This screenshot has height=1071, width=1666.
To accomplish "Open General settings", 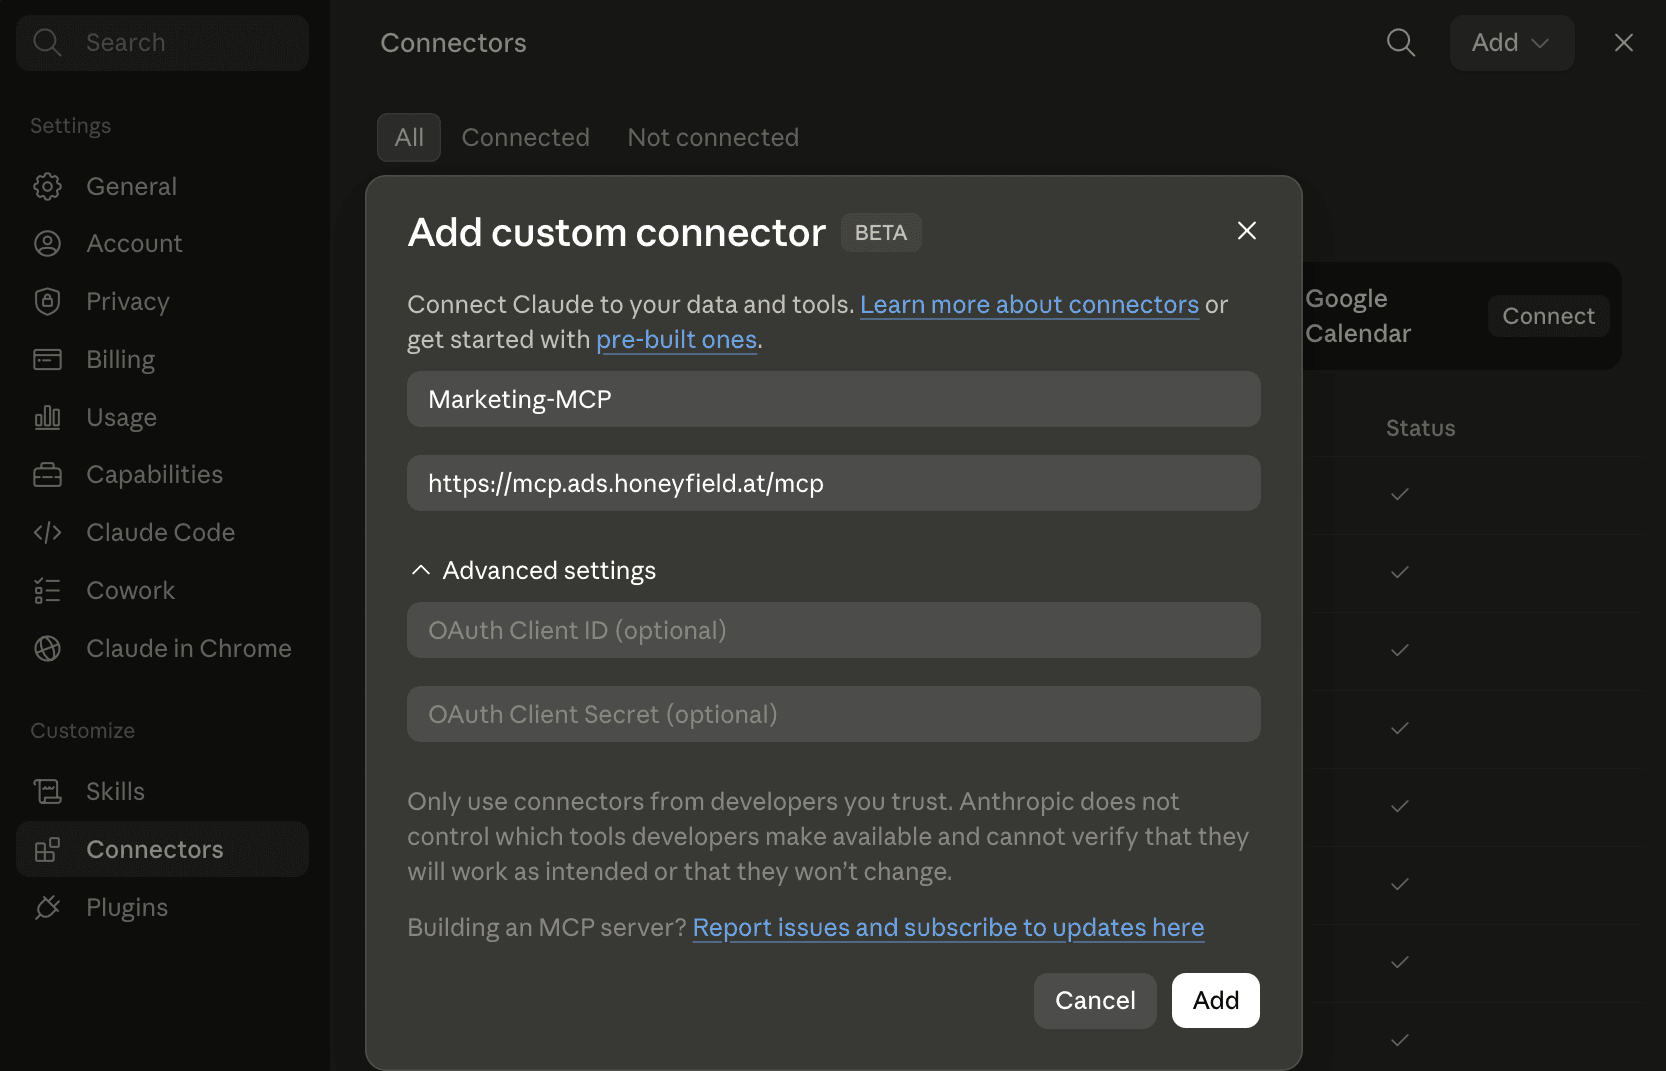I will click(x=162, y=186).
